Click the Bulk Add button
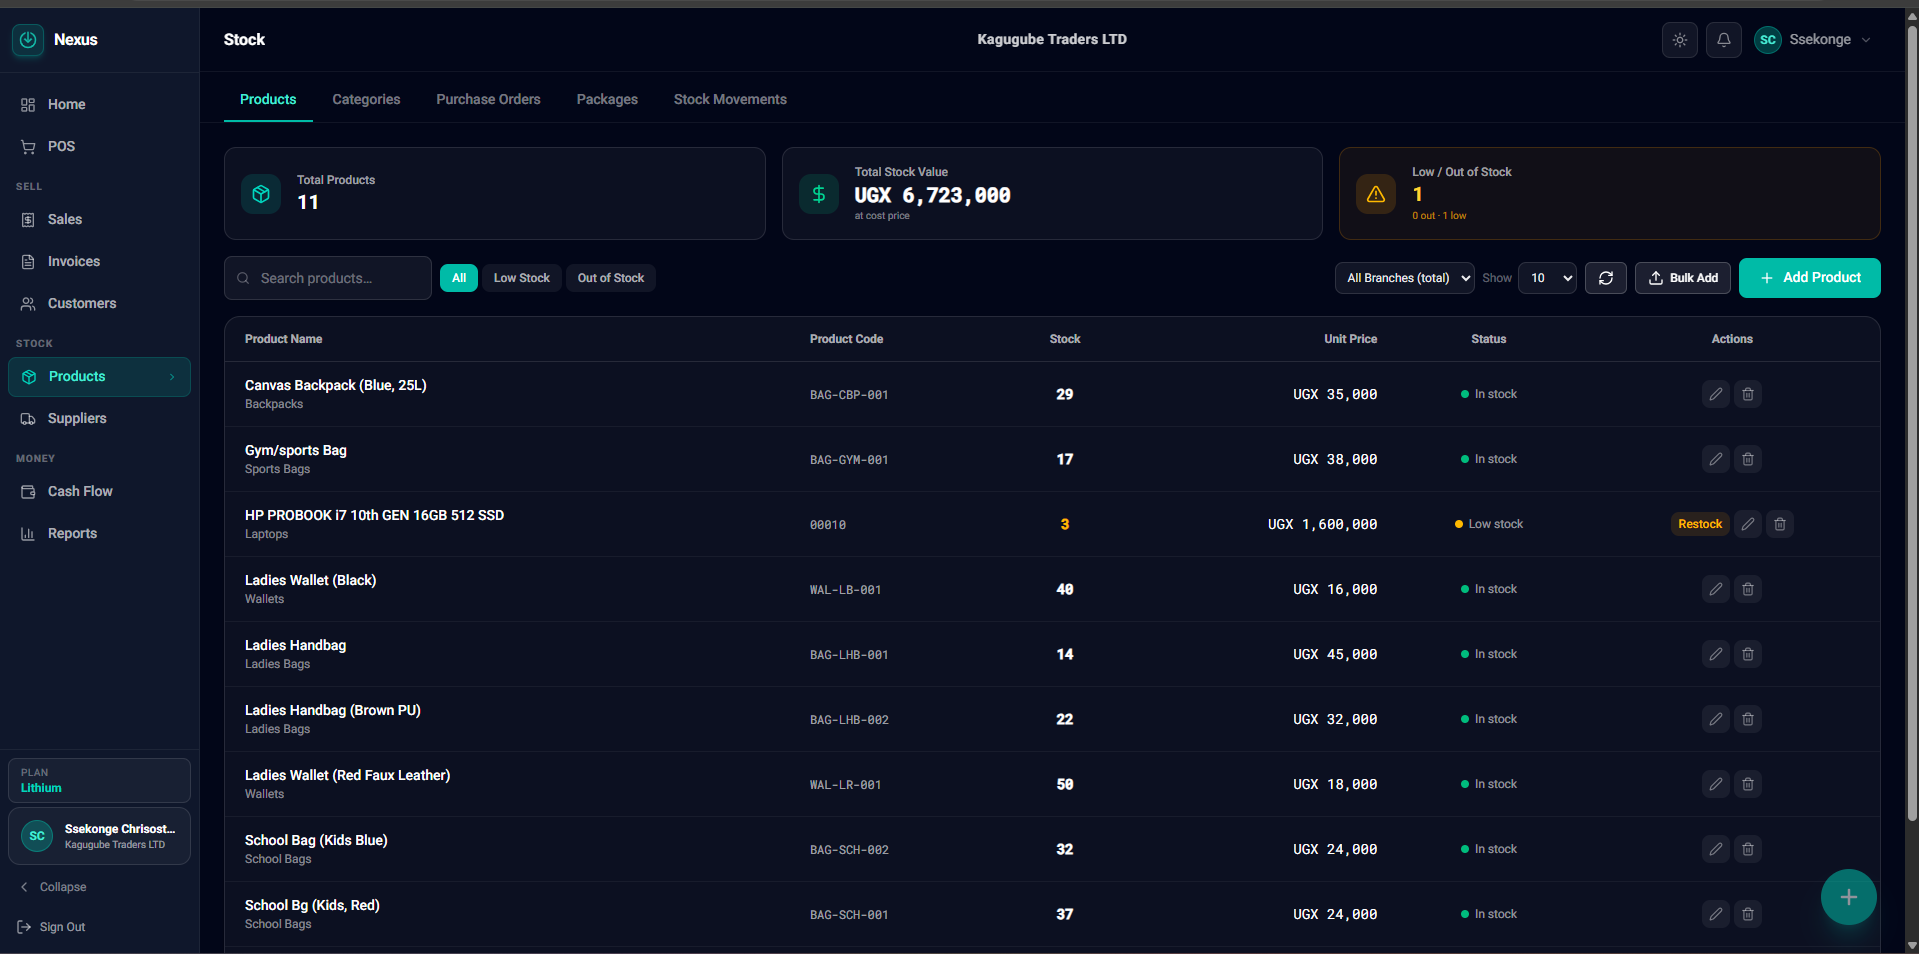The height and width of the screenshot is (954, 1919). point(1682,278)
